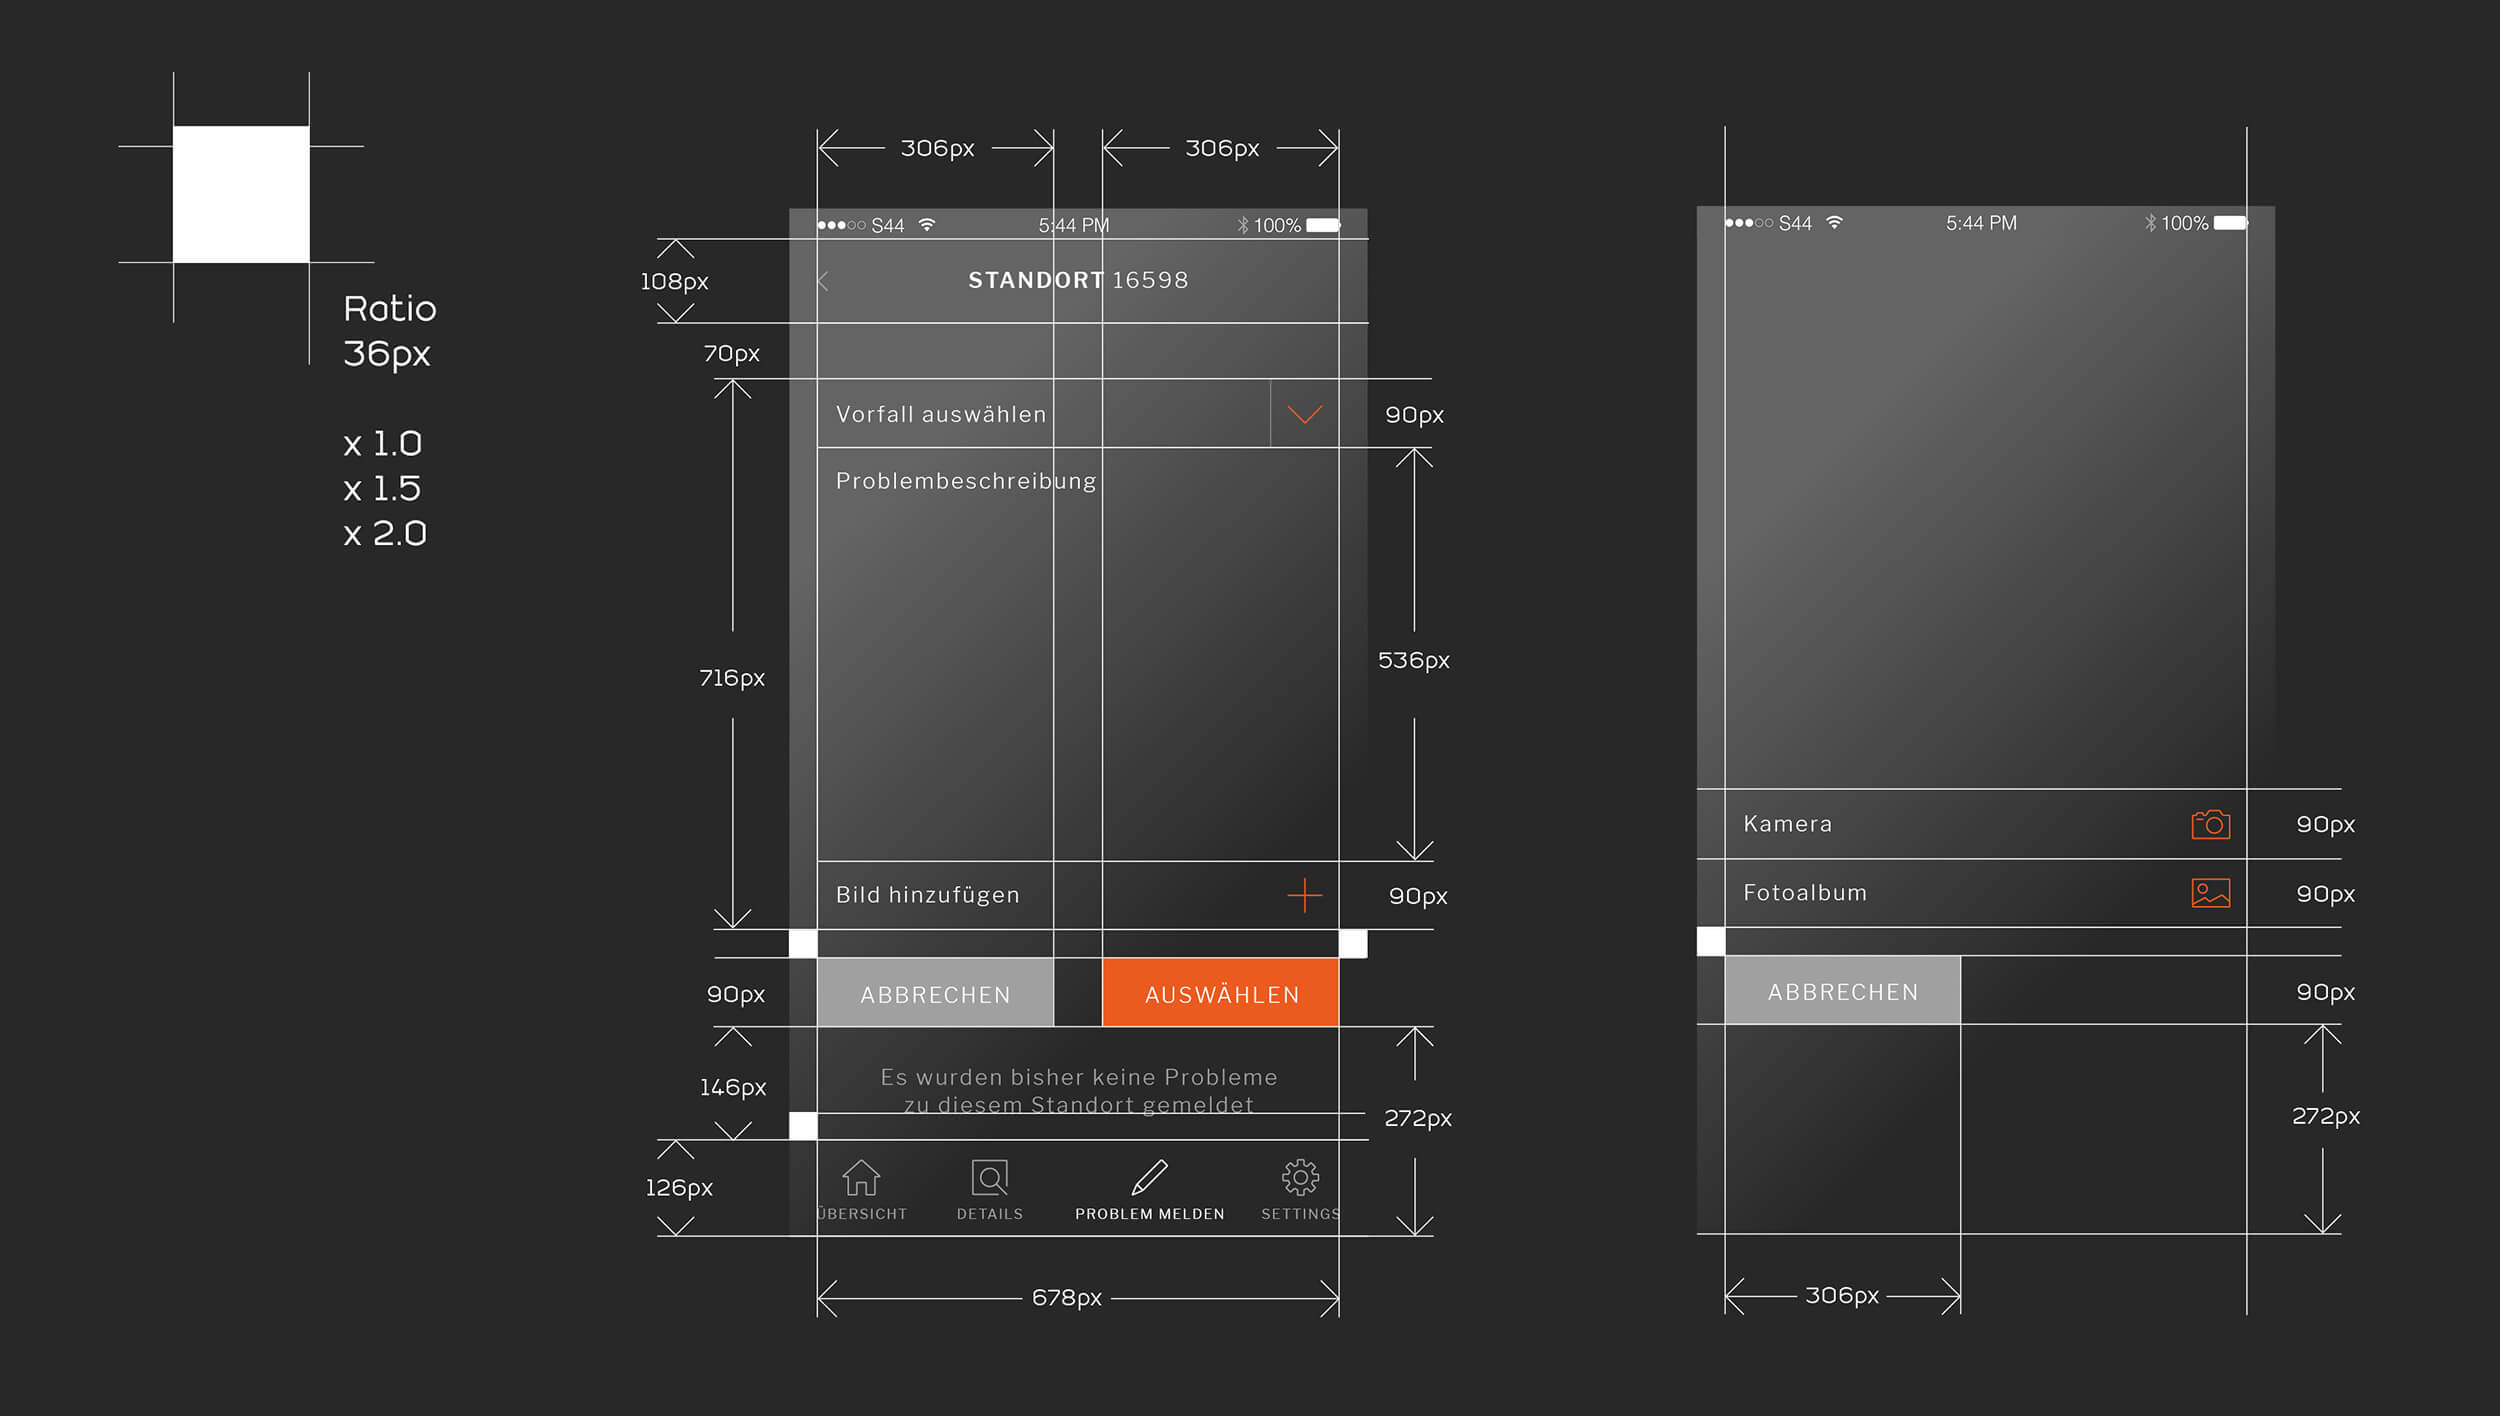This screenshot has width=2500, height=1416.
Task: Select the 'Kamera' row label
Action: [1788, 824]
